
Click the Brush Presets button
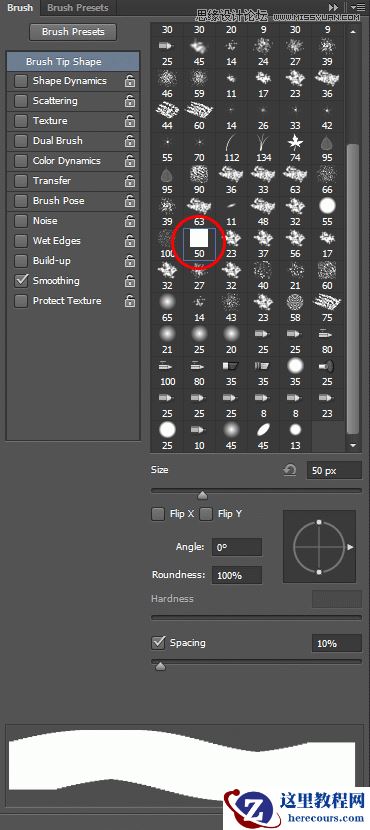pyautogui.click(x=73, y=32)
